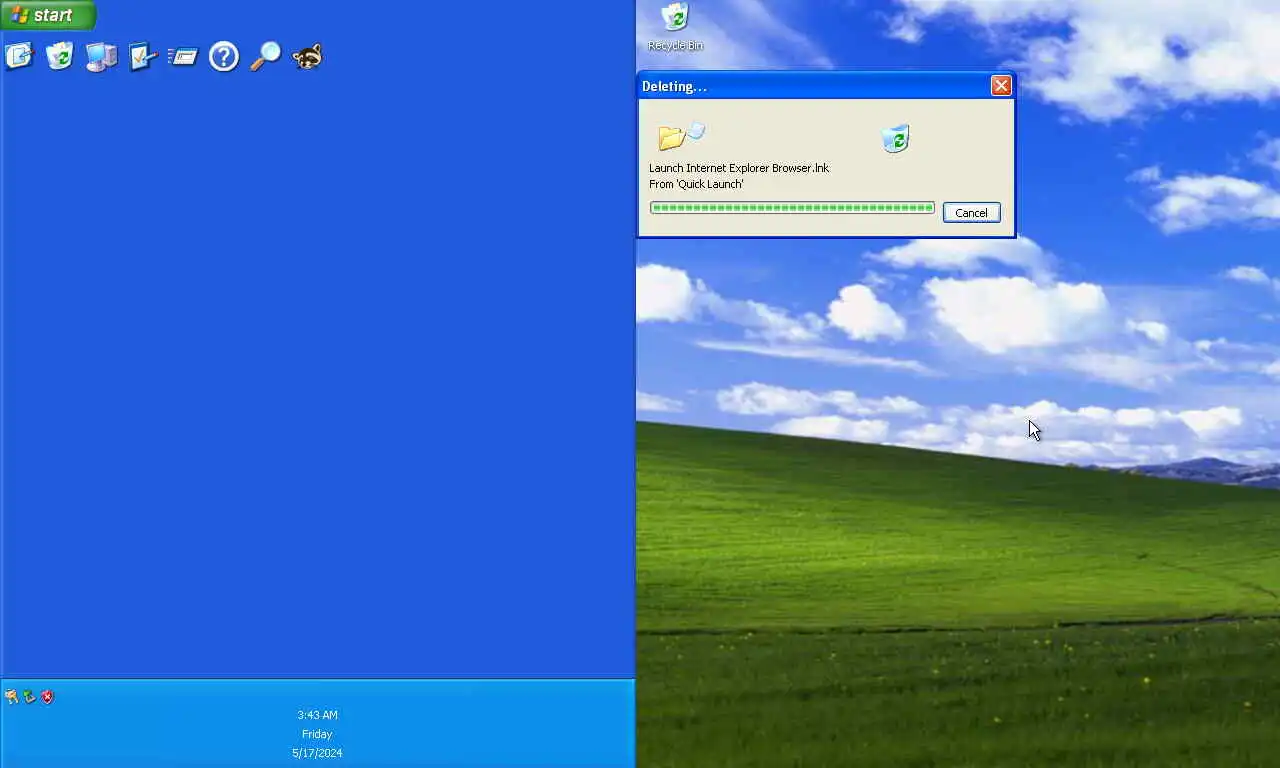Open the Windows start menu
This screenshot has width=1280, height=768.
coord(48,15)
